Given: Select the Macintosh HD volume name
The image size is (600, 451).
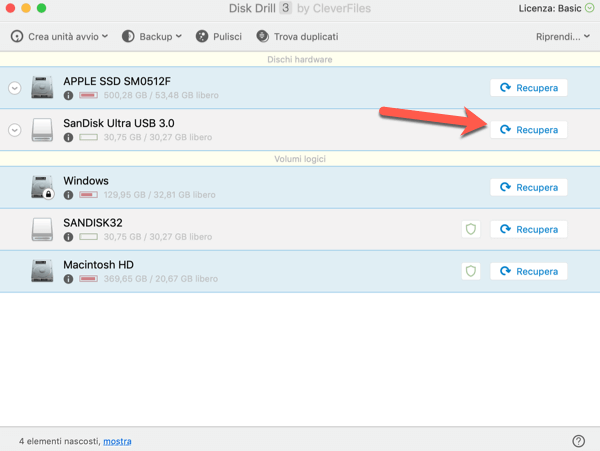Looking at the screenshot, I should tap(99, 265).
